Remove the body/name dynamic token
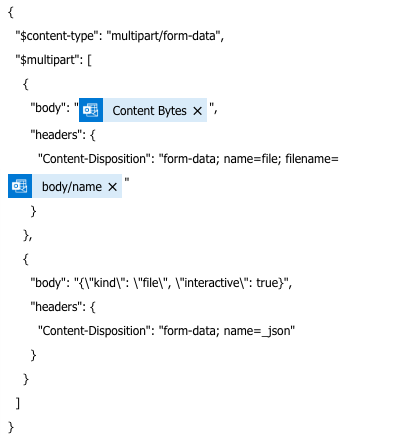 [113, 187]
